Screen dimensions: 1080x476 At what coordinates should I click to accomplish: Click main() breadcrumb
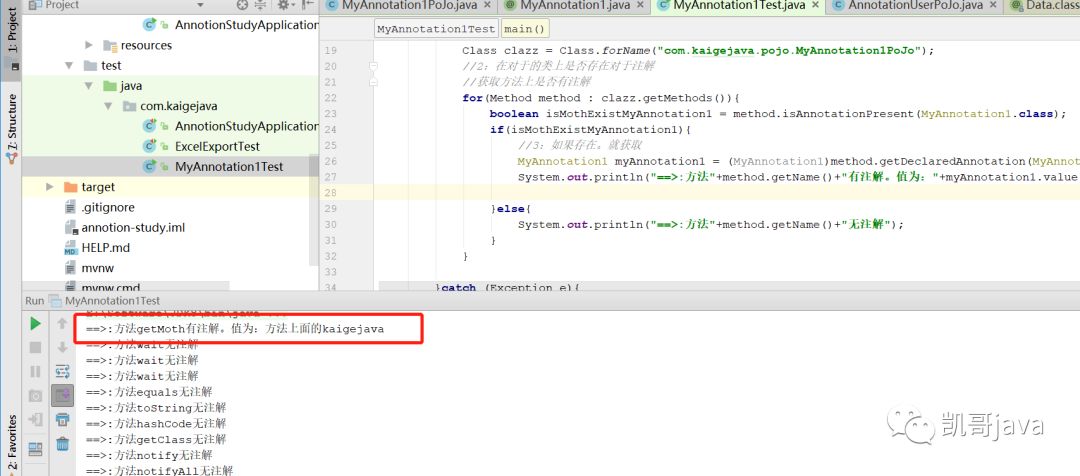524,29
